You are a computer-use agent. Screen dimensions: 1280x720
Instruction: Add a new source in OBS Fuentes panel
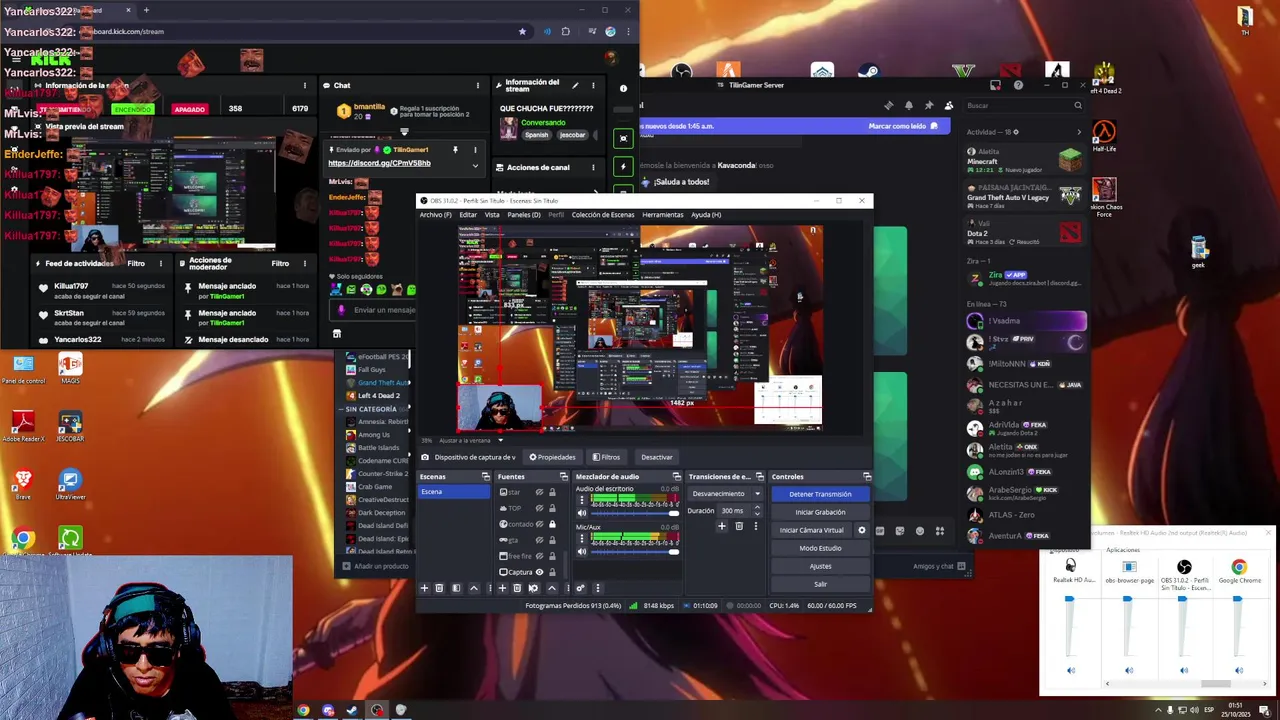(x=502, y=588)
